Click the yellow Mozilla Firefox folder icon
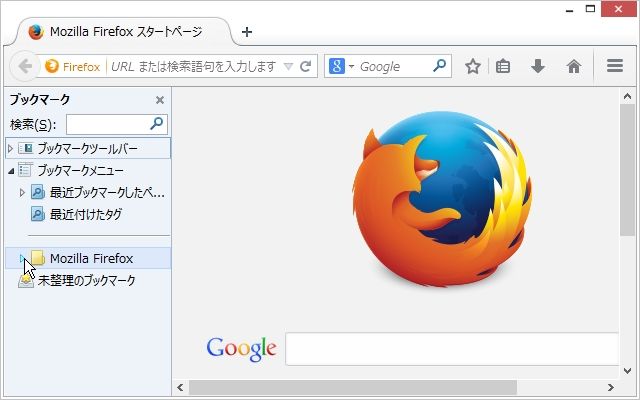This screenshot has width=640, height=400. [x=38, y=258]
